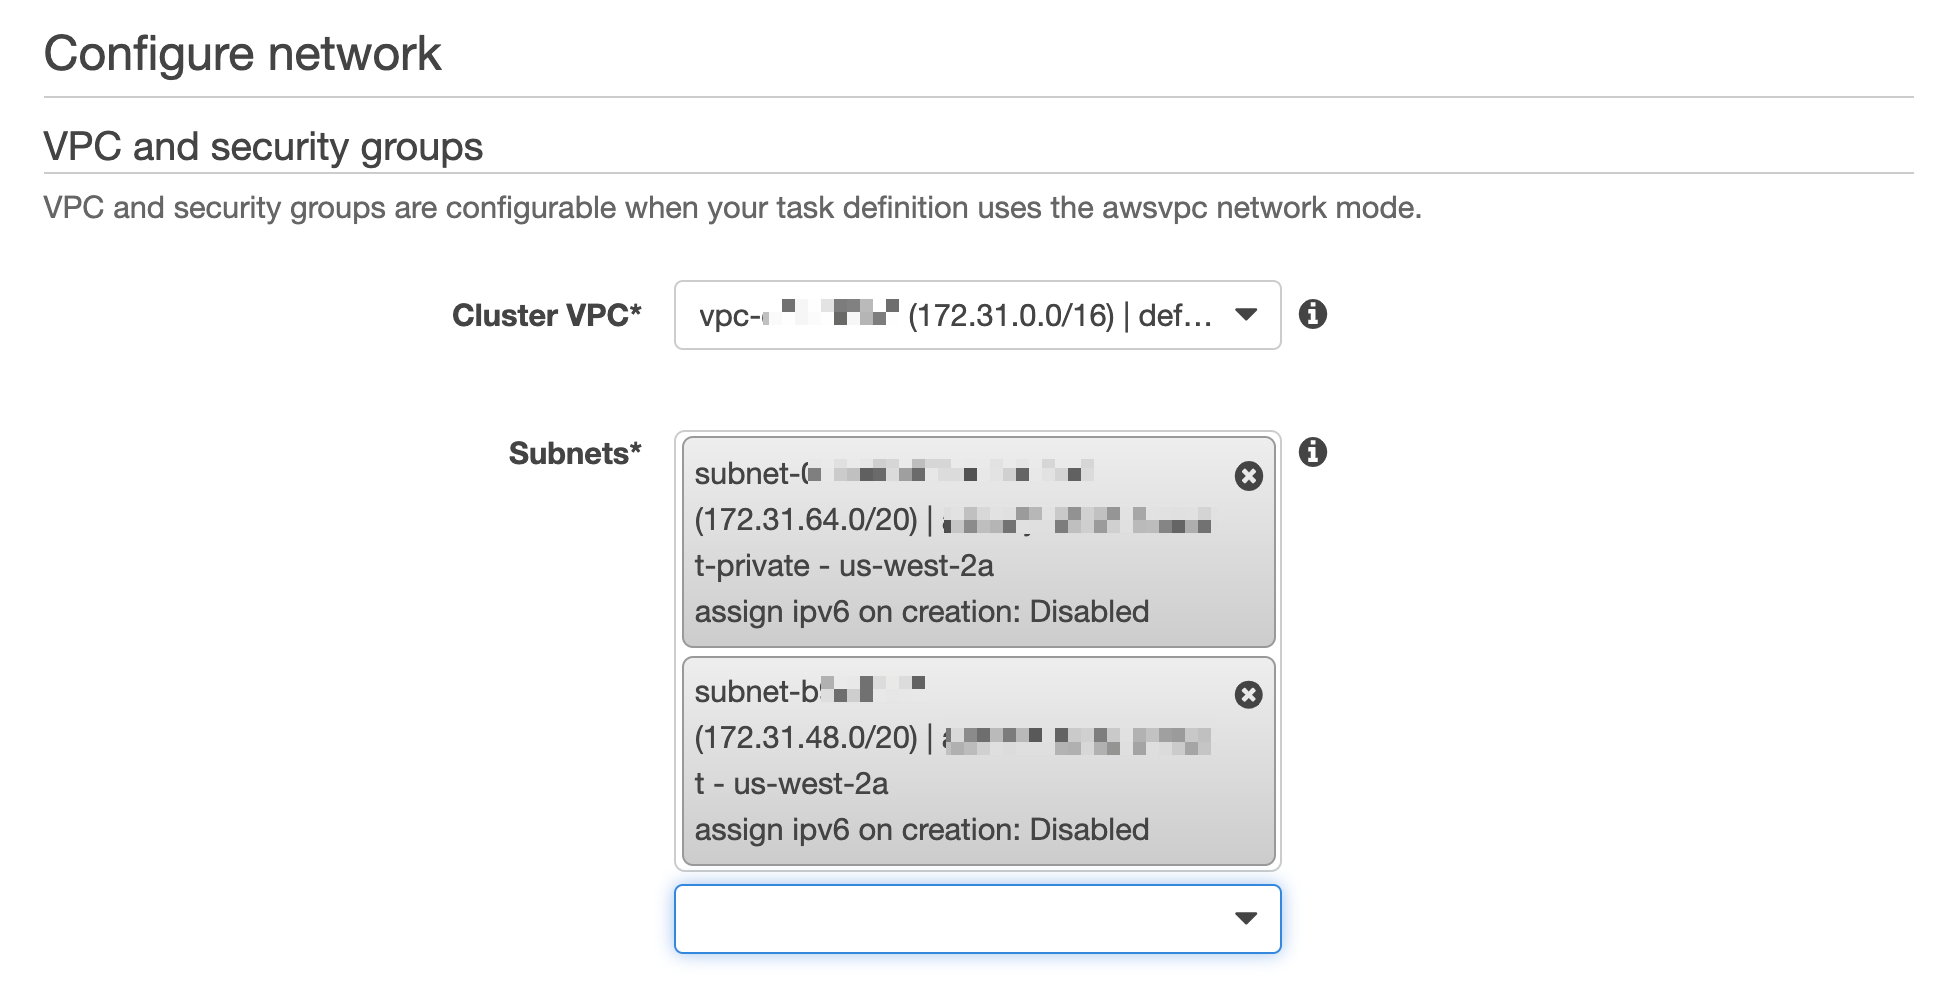Click the down arrow of the blue-highlighted subnet picker
Image resolution: width=1954 pixels, height=988 pixels.
point(1246,917)
